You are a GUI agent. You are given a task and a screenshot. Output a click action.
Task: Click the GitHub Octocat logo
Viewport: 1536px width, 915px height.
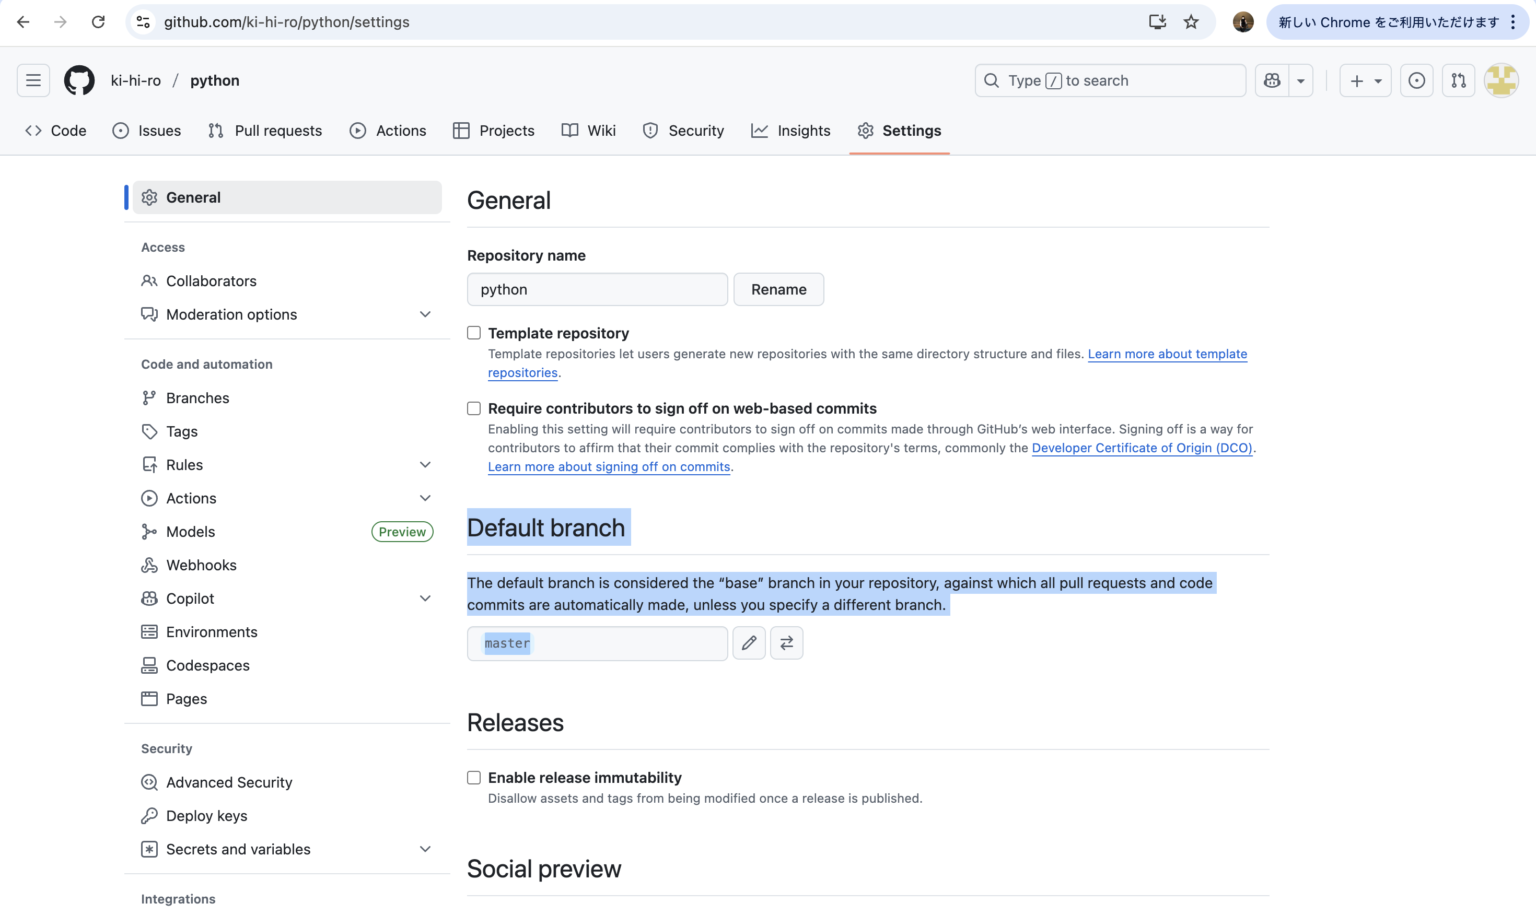pyautogui.click(x=79, y=80)
